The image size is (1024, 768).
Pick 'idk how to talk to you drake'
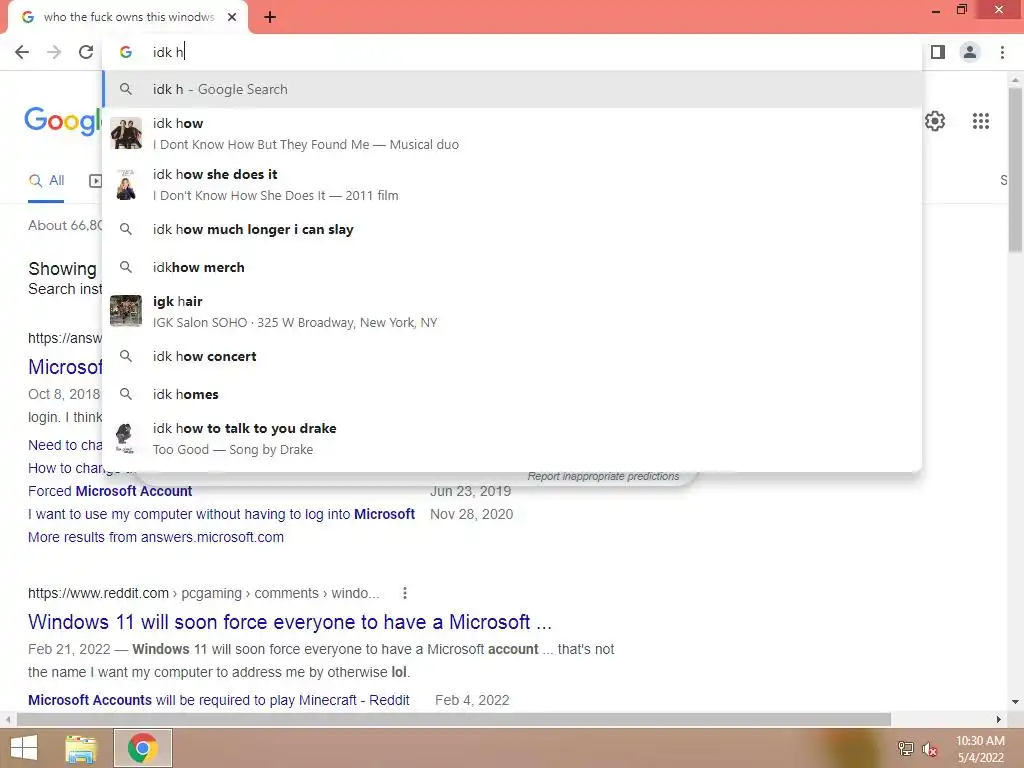click(x=512, y=438)
